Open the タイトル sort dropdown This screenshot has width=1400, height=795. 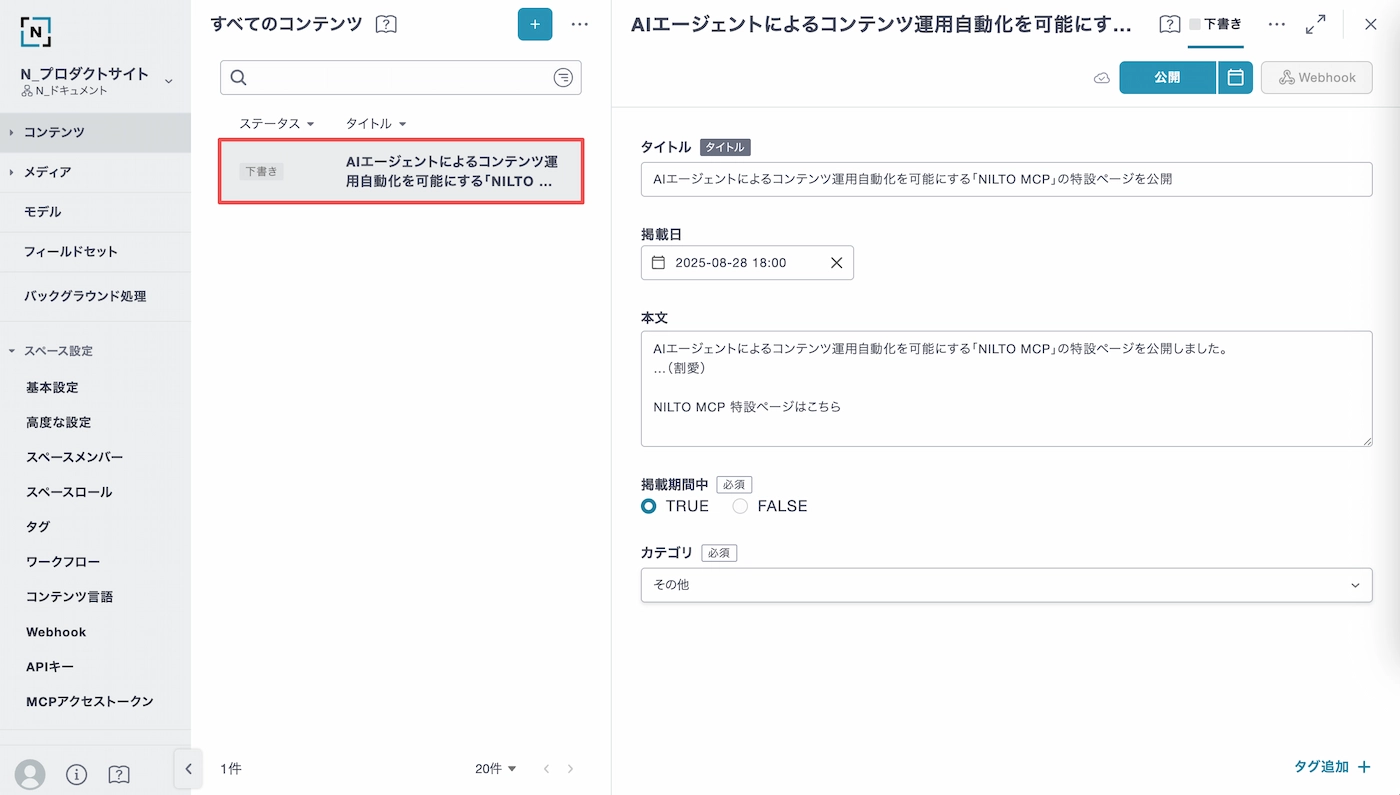pyautogui.click(x=376, y=123)
